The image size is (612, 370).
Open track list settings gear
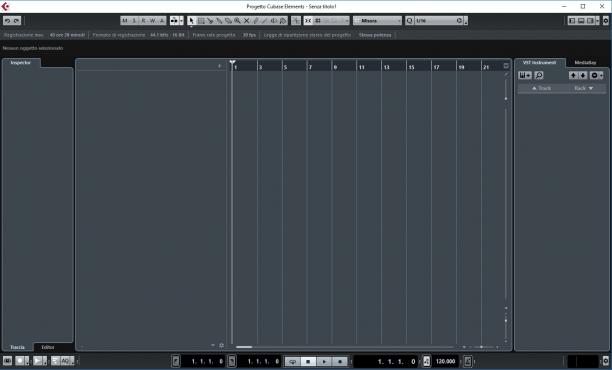221,345
